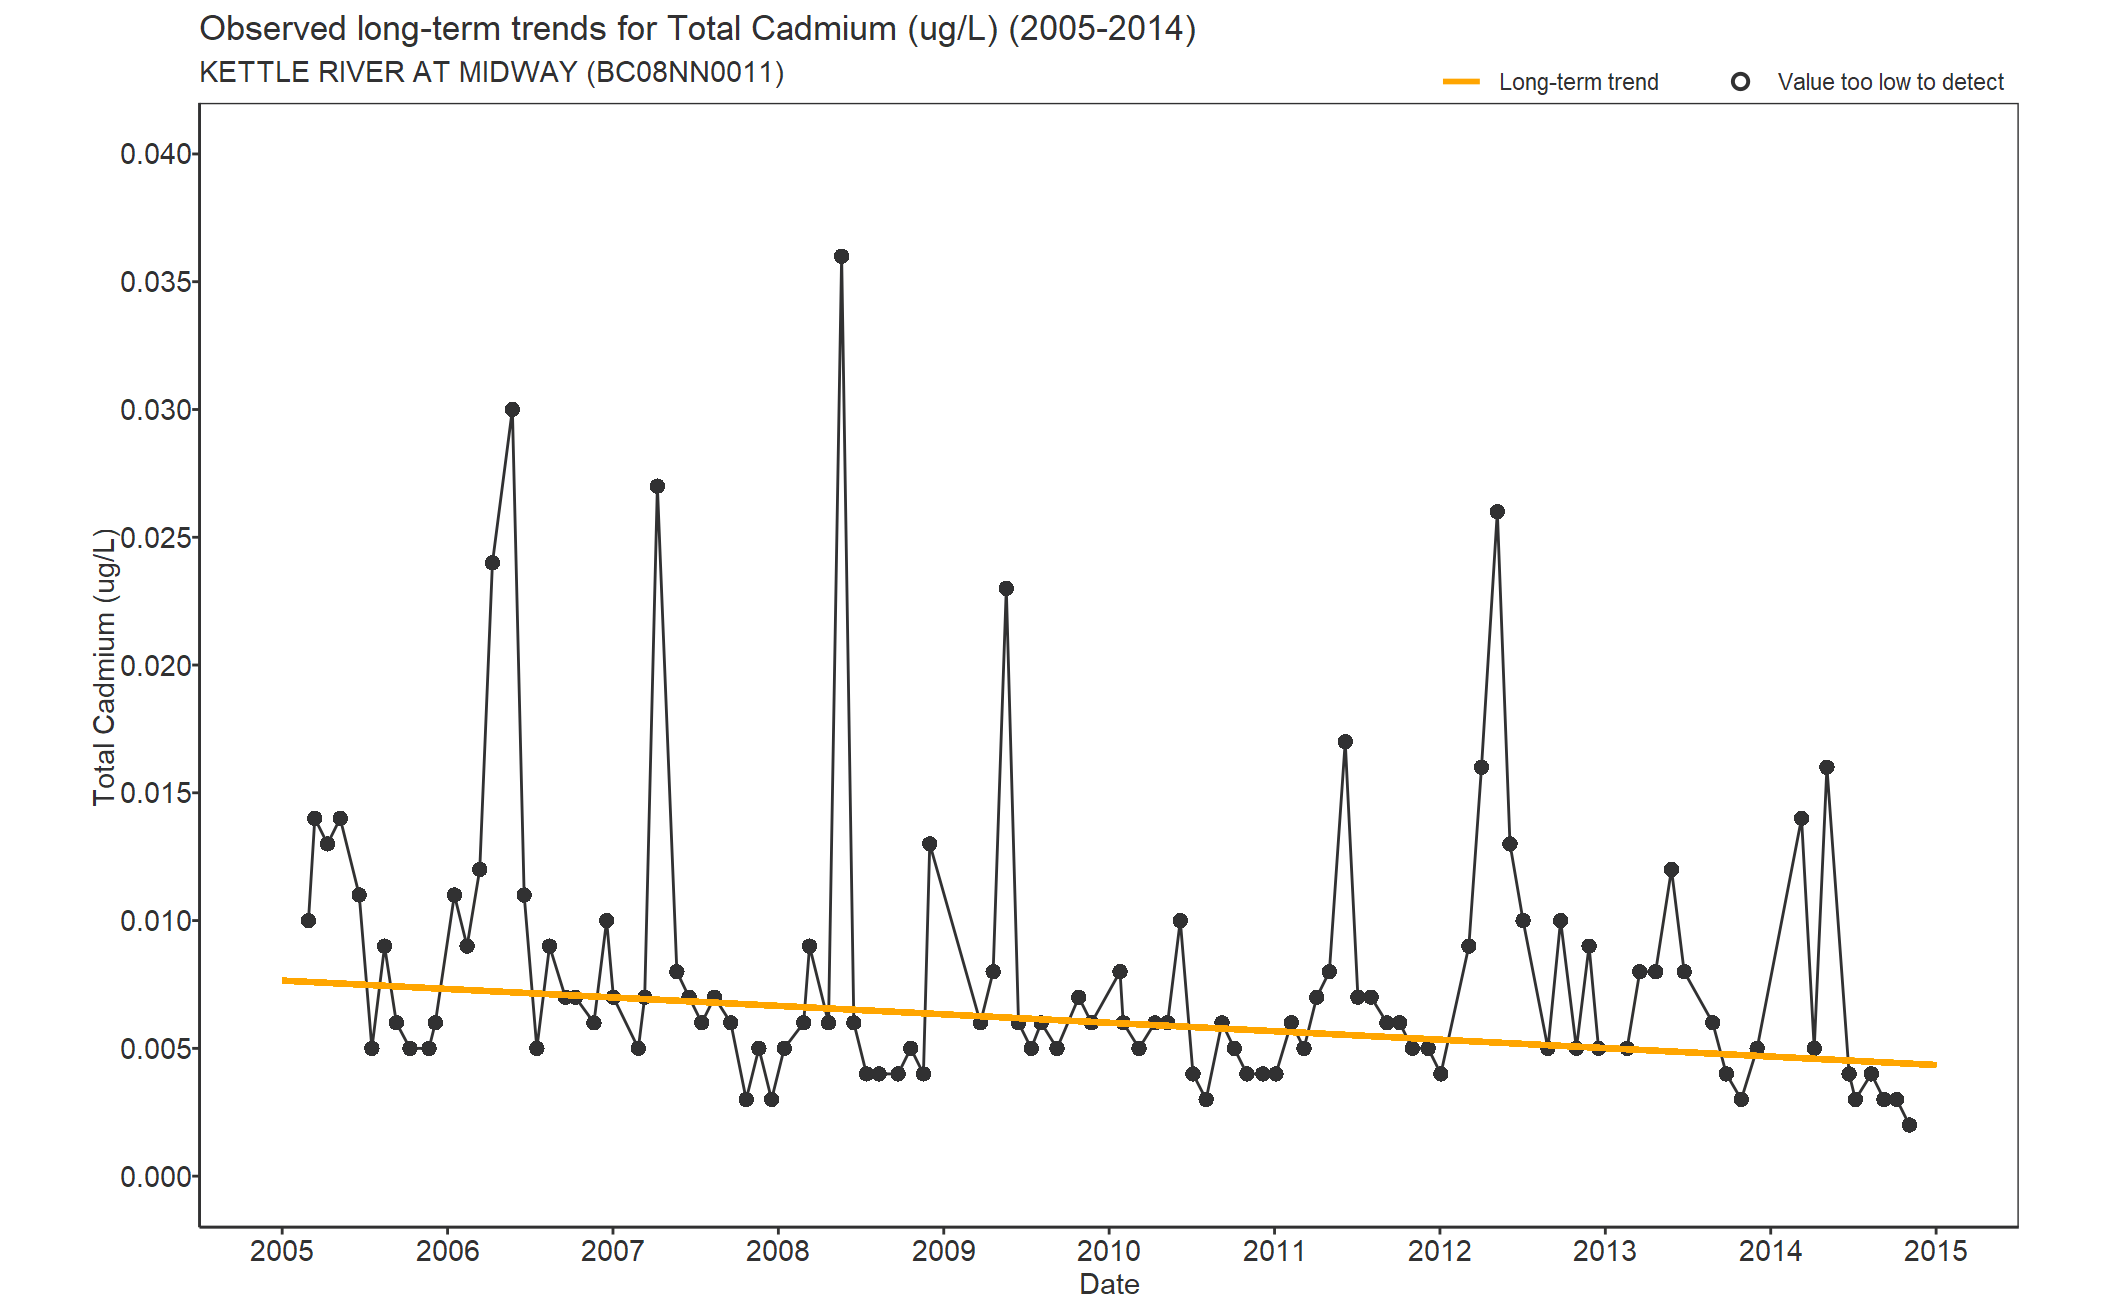Click the 0.013 data point near start of 2009
Screen dimensions: 2112x1309
(x=930, y=844)
